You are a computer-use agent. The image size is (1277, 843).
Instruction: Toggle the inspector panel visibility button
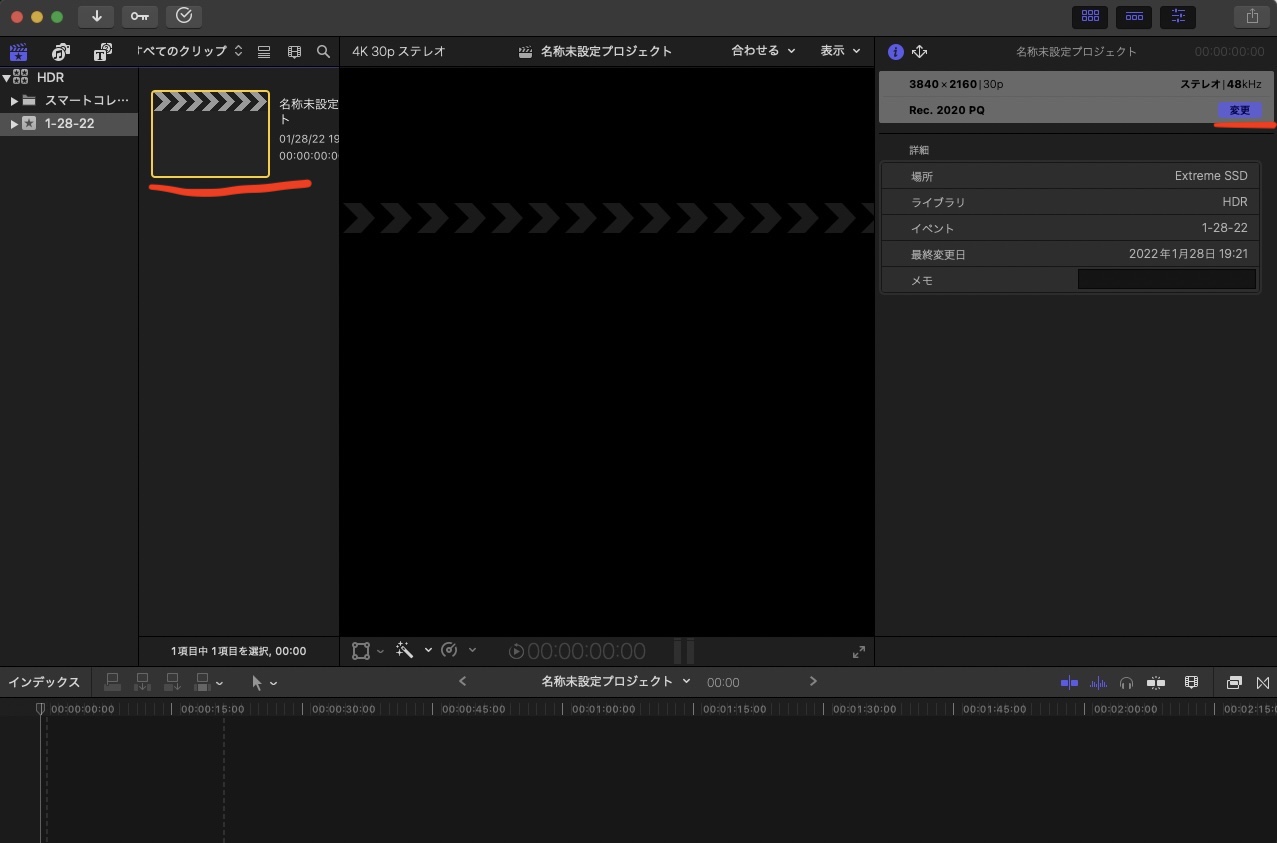1178,16
